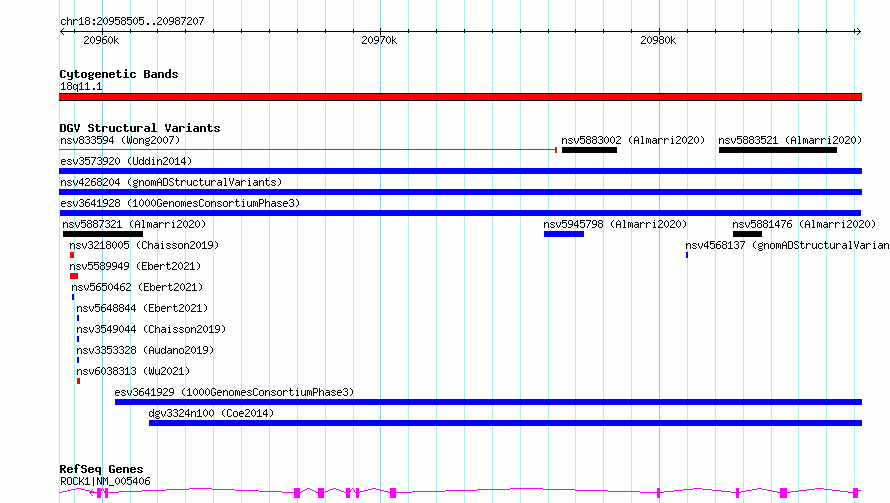Click the black nsv5881476 variant bar
The image size is (890, 503).
747,234
